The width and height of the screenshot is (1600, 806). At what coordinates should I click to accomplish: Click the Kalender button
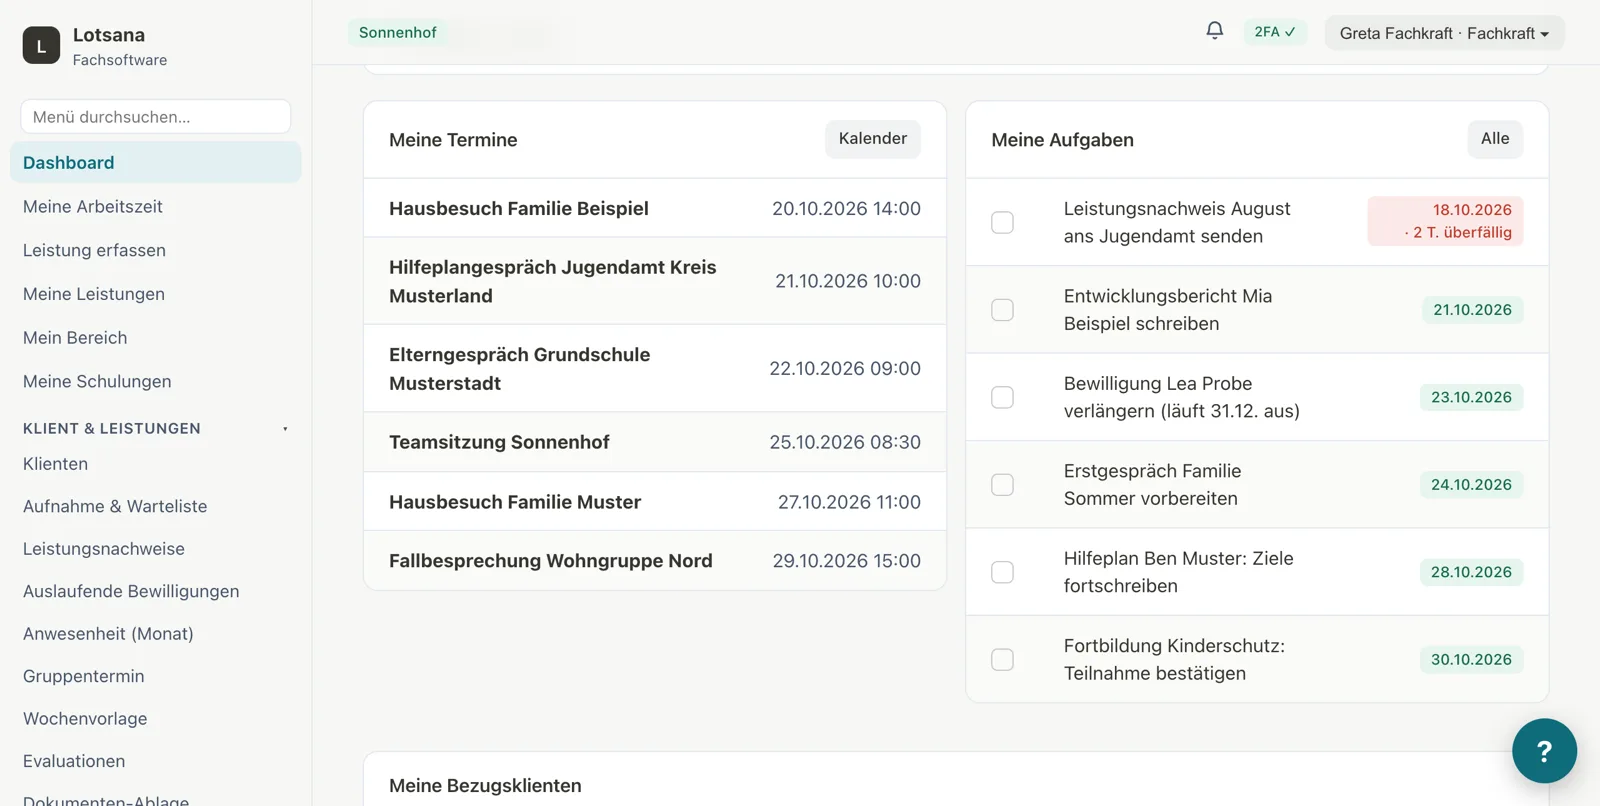pyautogui.click(x=872, y=139)
